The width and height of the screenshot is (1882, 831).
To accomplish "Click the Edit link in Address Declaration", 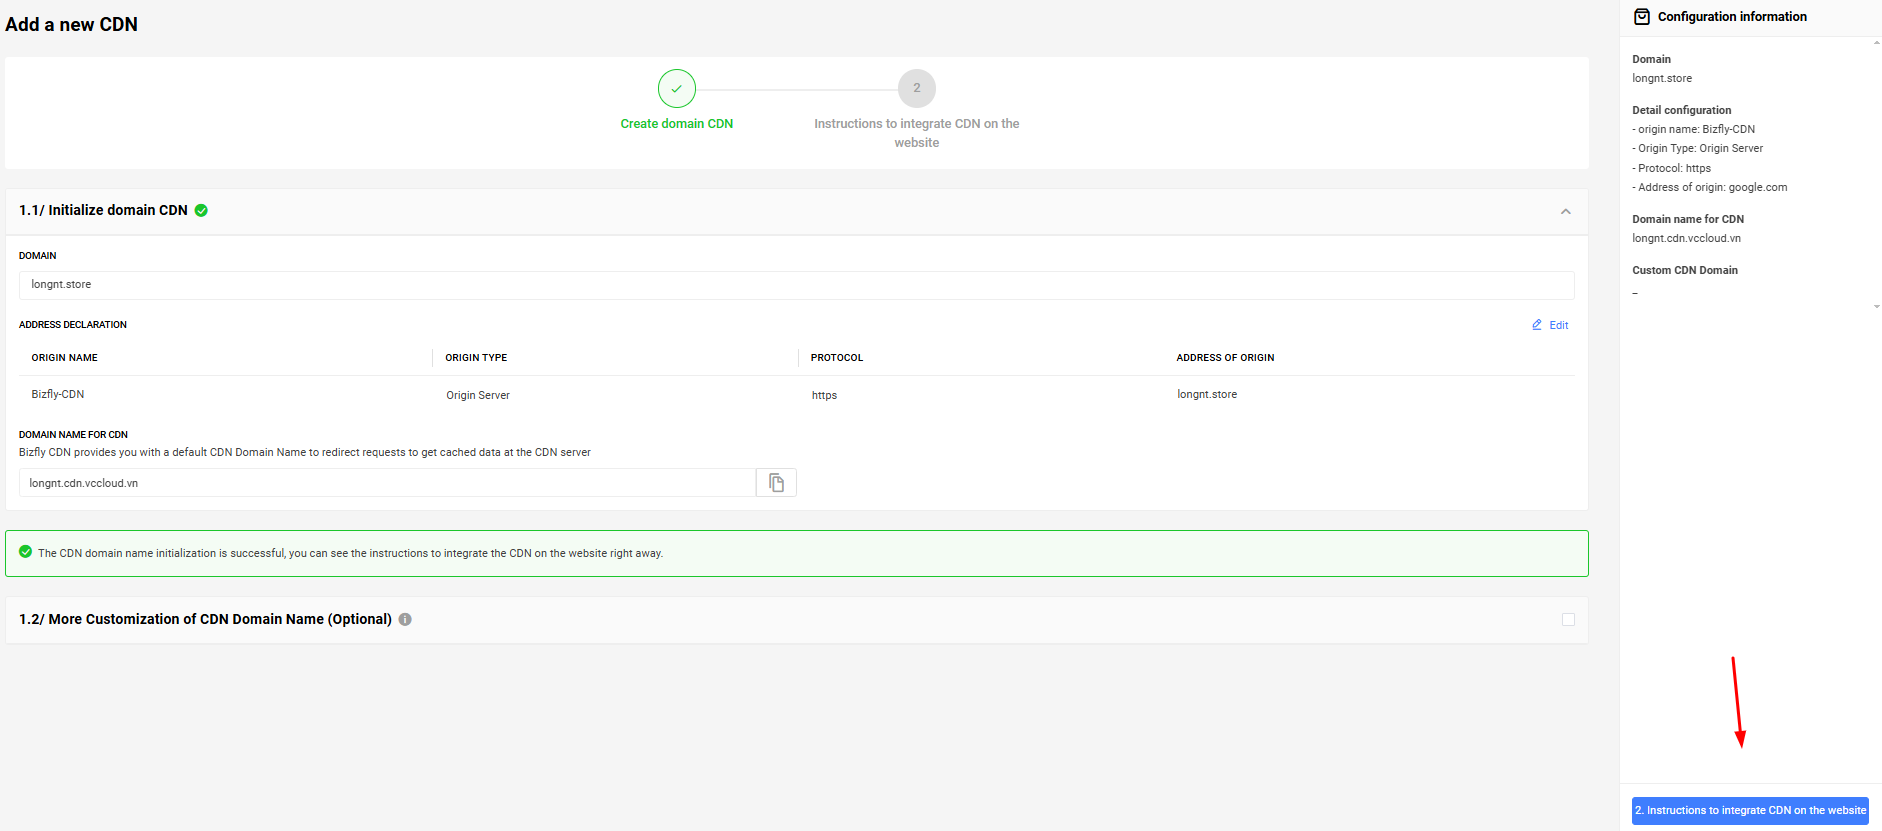I will [1558, 325].
